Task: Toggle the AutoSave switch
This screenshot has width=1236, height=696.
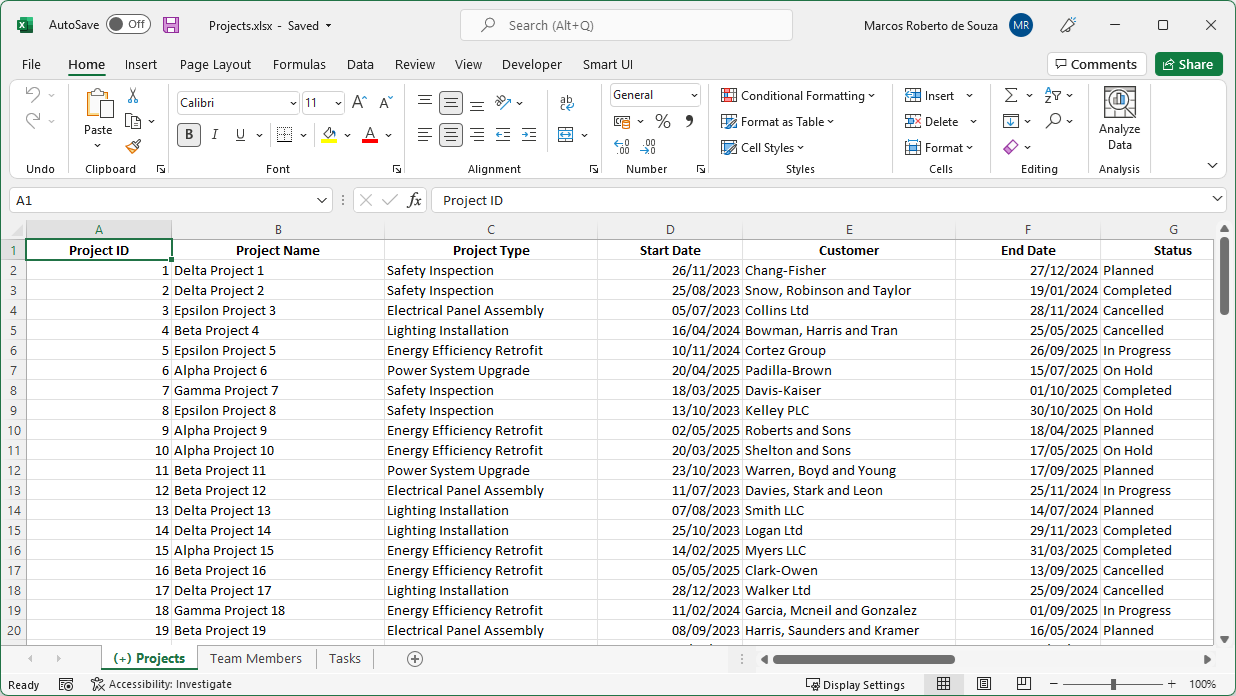Action: tap(128, 25)
